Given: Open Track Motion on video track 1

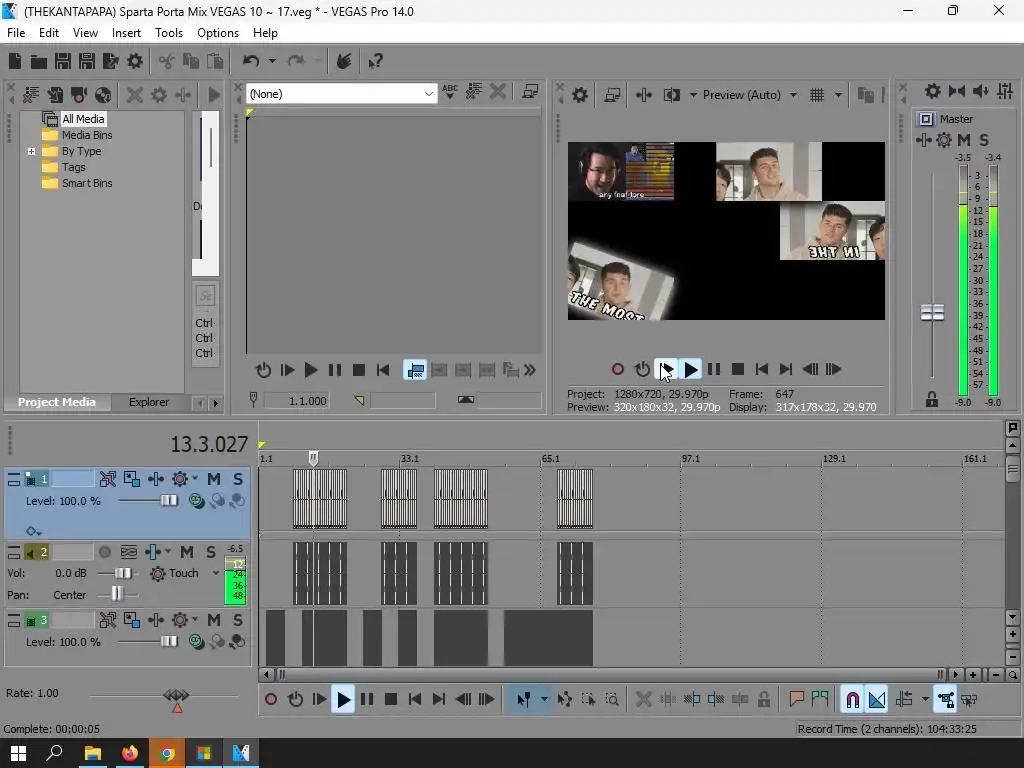Looking at the screenshot, I should point(131,479).
